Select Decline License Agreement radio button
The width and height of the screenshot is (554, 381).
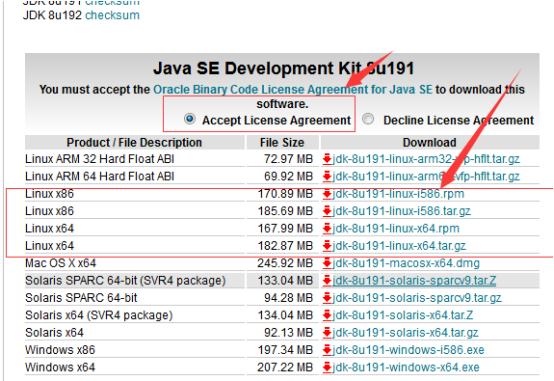[368, 119]
